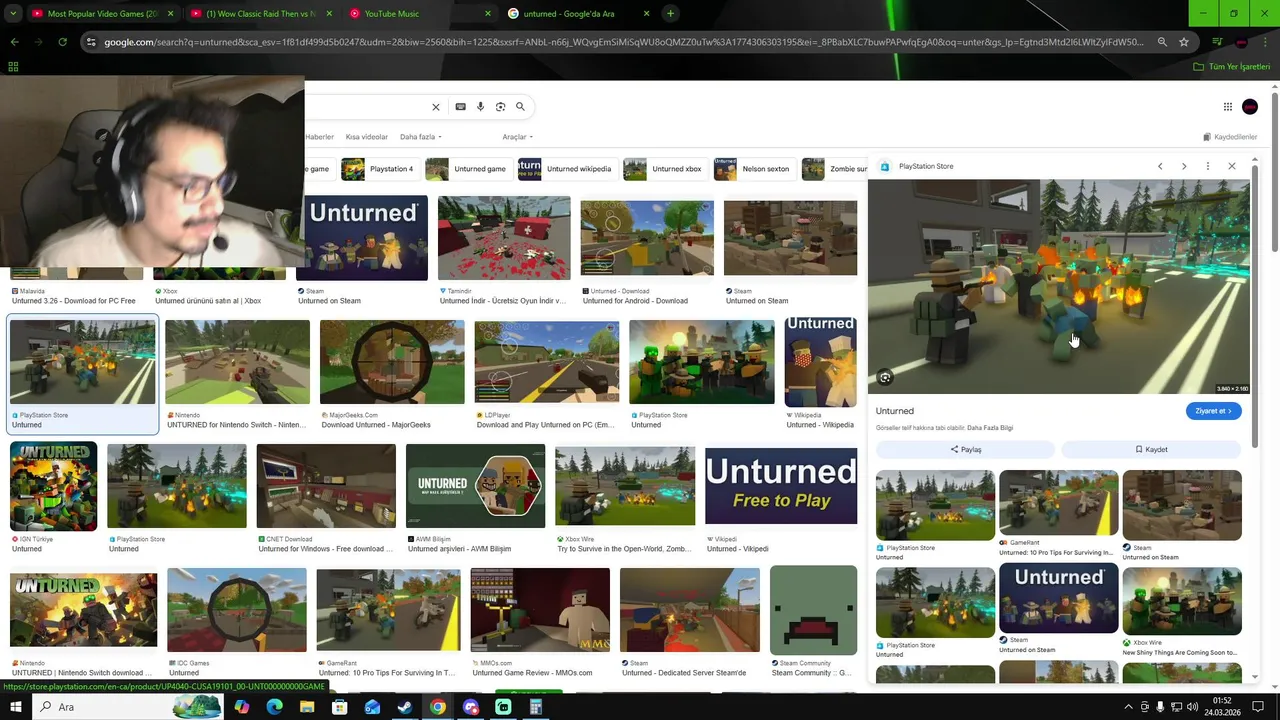The image size is (1280, 720).
Task: Select the Kısa videolar search filter
Action: pyautogui.click(x=367, y=137)
